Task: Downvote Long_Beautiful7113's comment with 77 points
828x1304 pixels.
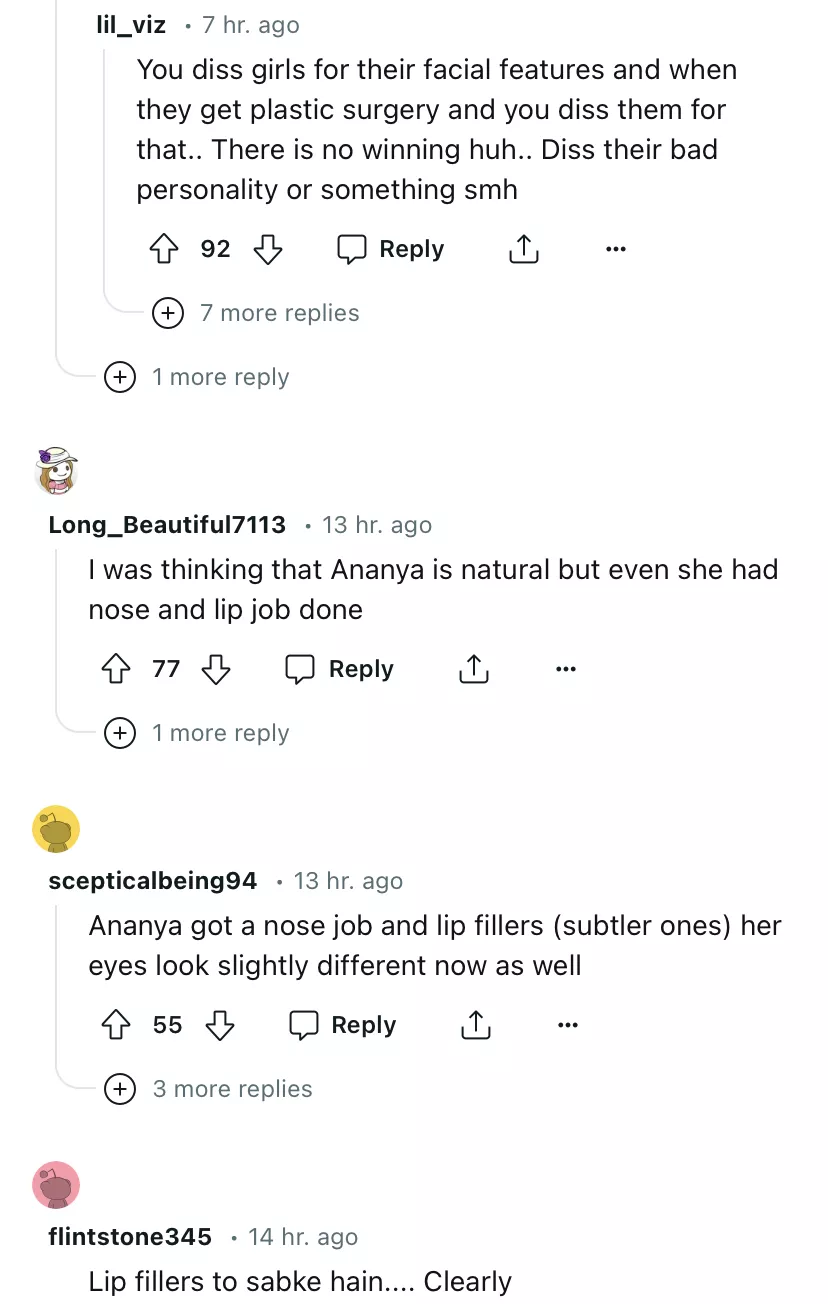Action: (x=216, y=669)
